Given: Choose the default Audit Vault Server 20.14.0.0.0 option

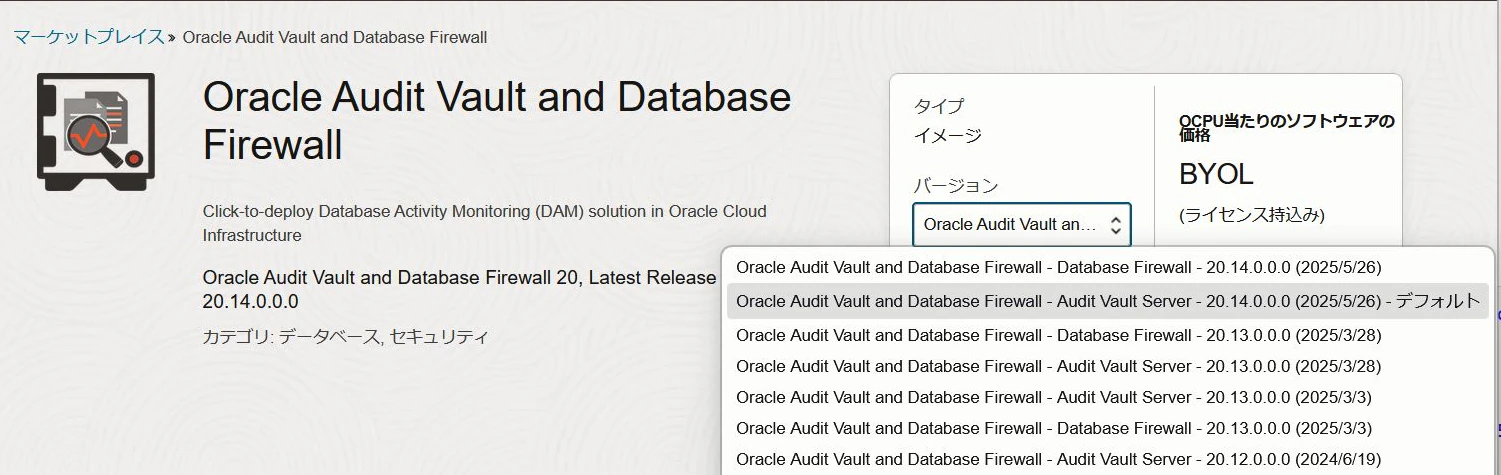Looking at the screenshot, I should (1107, 301).
